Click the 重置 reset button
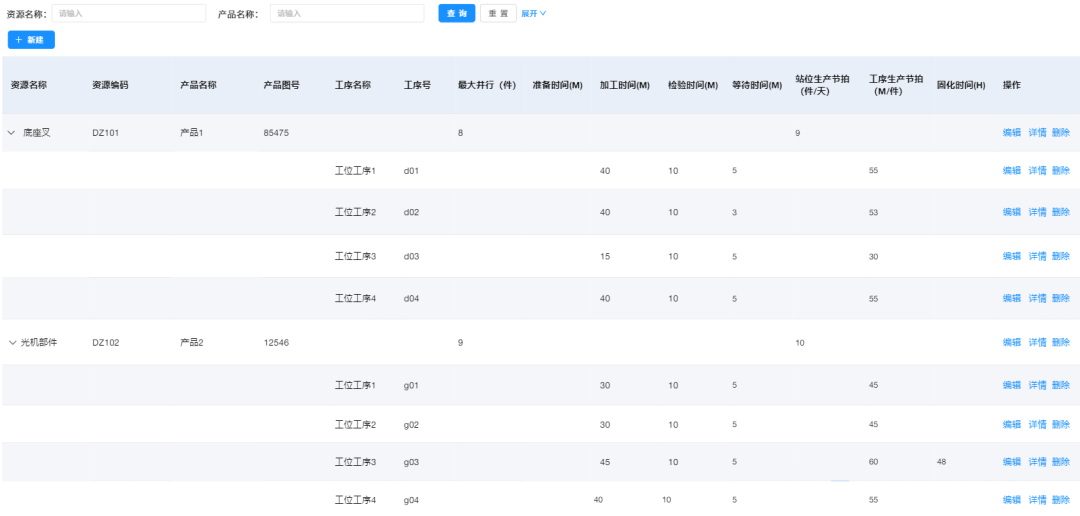 click(498, 13)
